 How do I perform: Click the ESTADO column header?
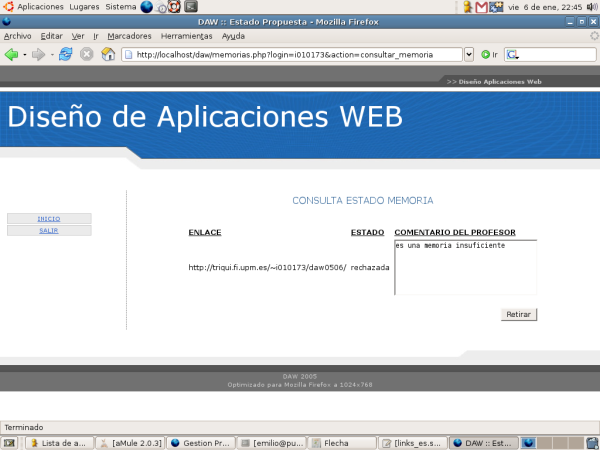click(367, 232)
